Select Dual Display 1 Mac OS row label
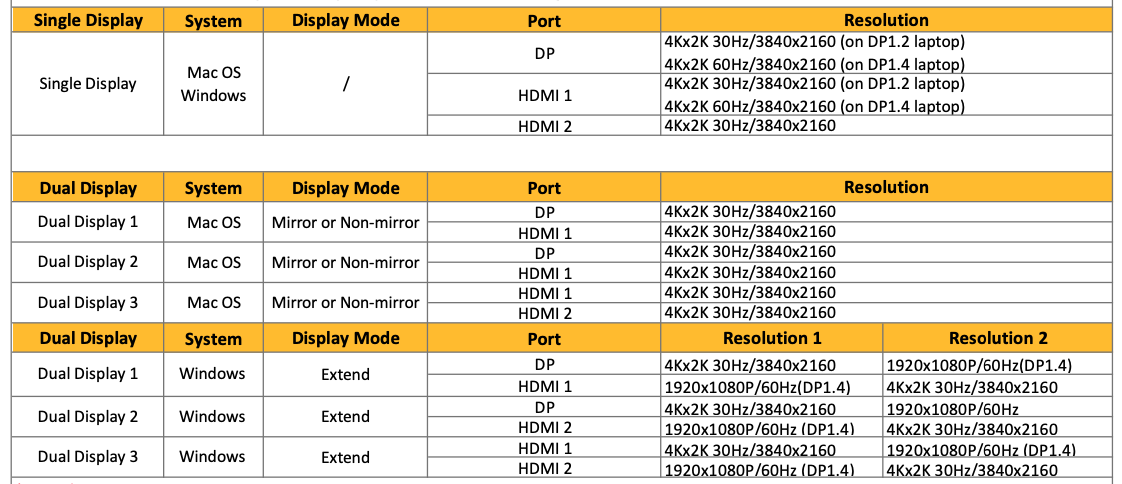Image resolution: width=1122 pixels, height=484 pixels. 87,222
